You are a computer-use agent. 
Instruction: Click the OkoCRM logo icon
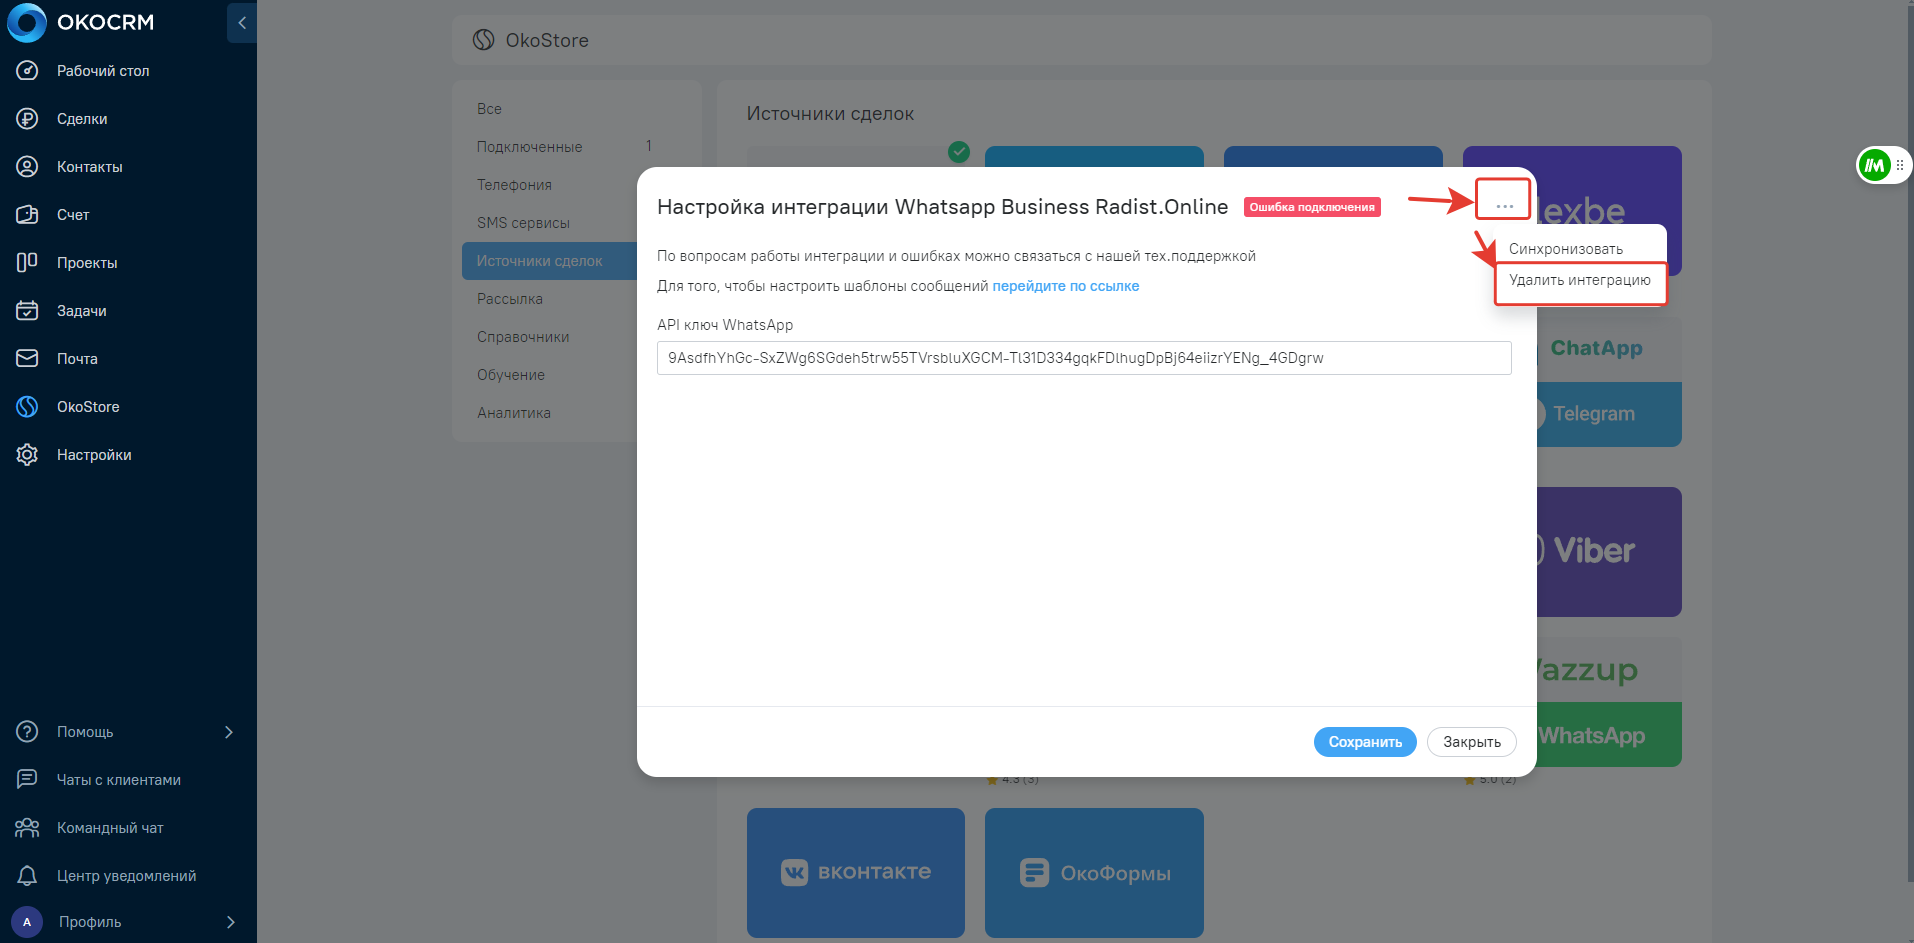tap(27, 23)
